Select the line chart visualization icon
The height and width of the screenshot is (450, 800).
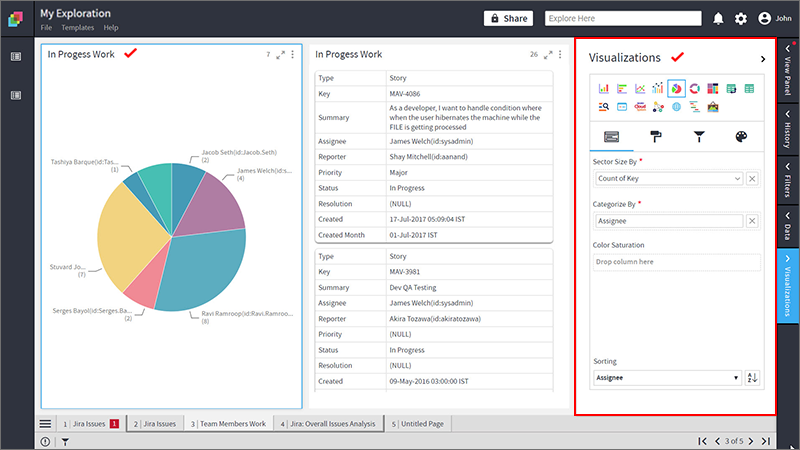[640, 89]
